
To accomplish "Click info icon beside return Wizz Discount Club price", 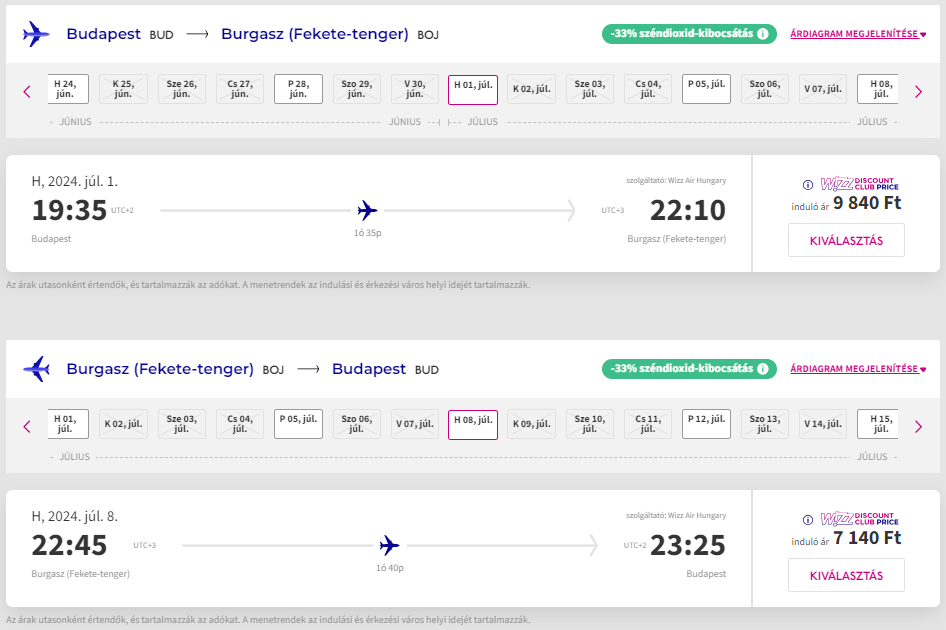I will [808, 520].
